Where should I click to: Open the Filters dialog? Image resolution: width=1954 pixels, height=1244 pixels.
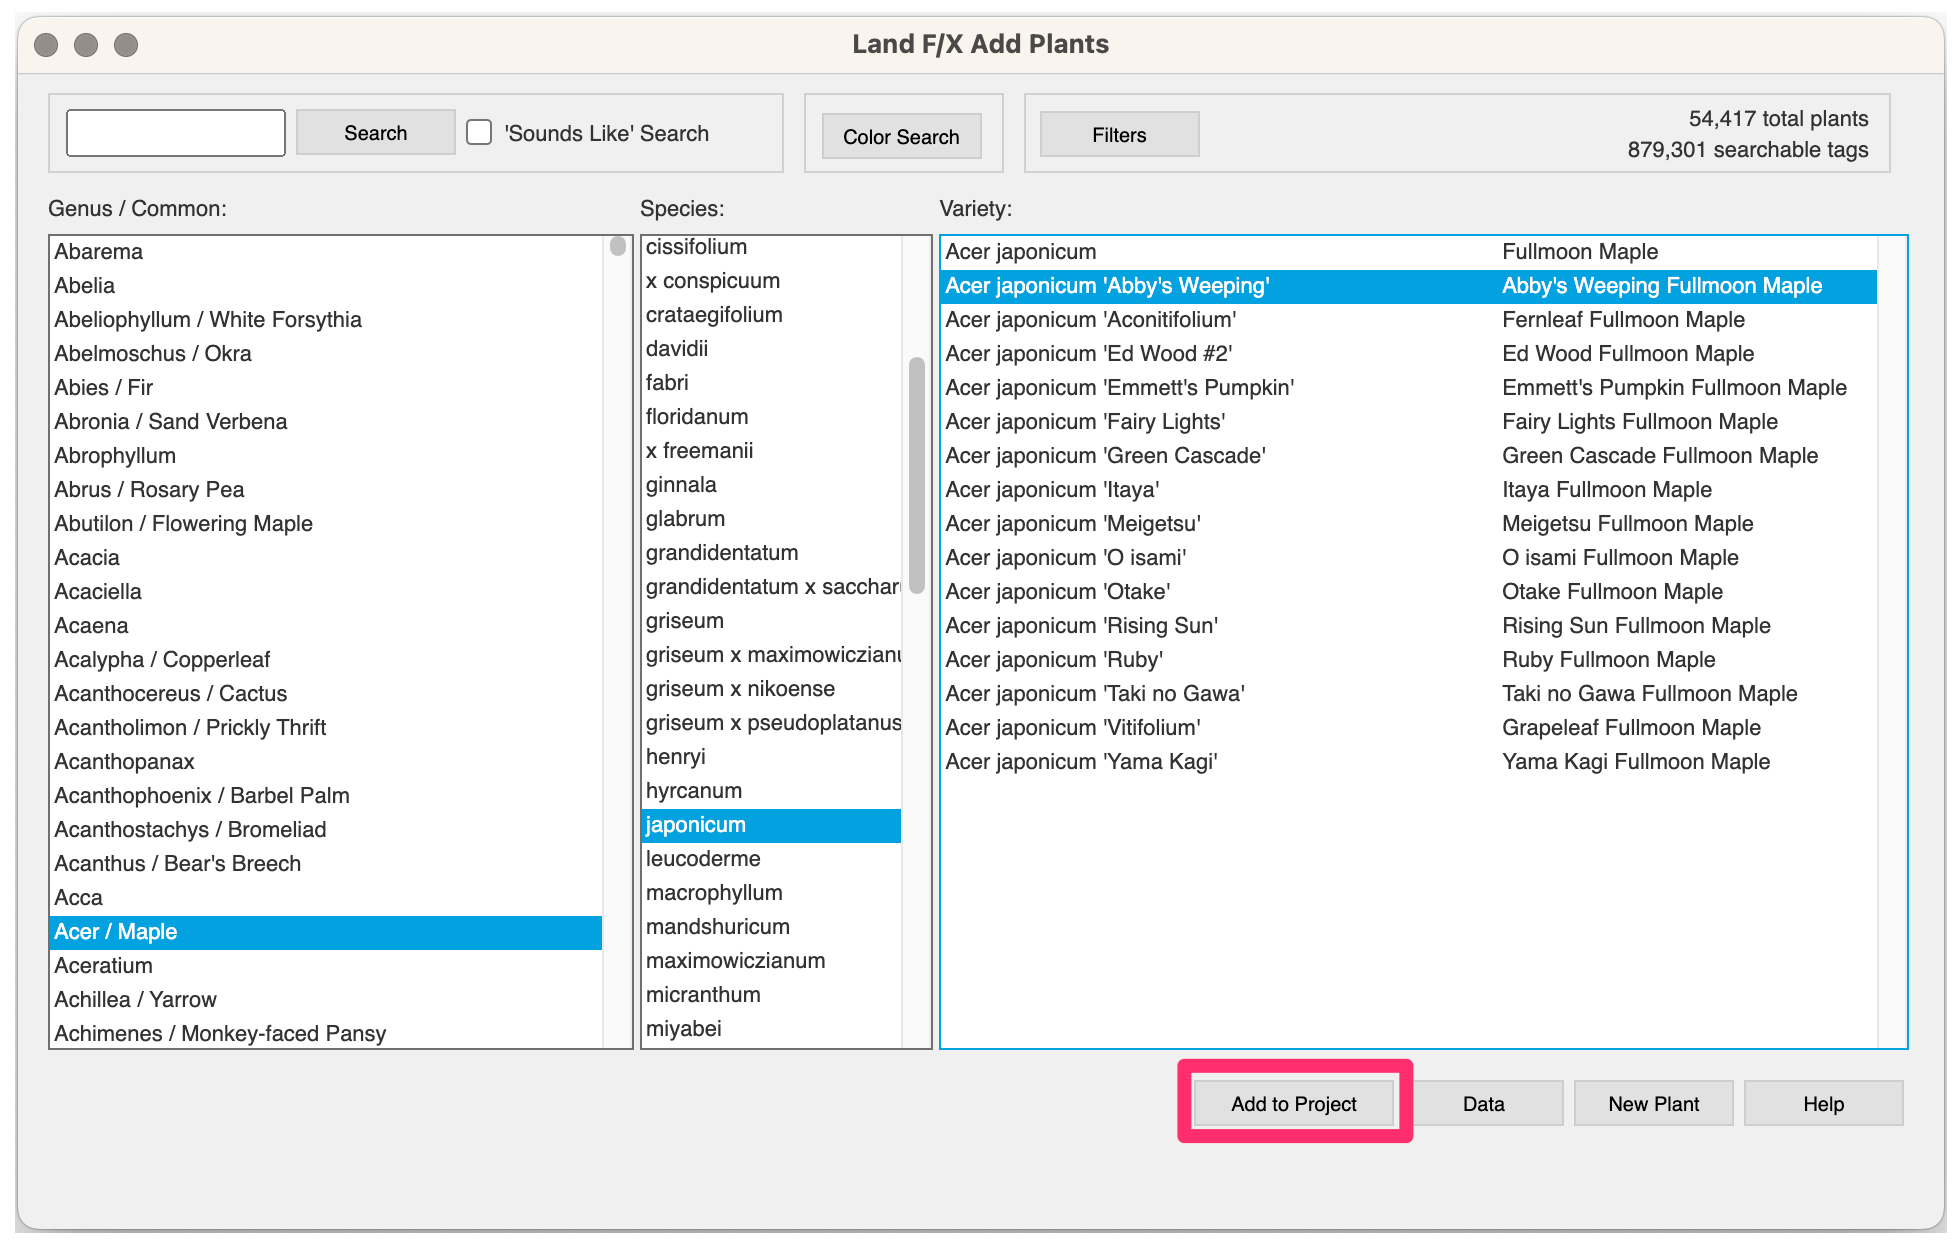click(1119, 135)
